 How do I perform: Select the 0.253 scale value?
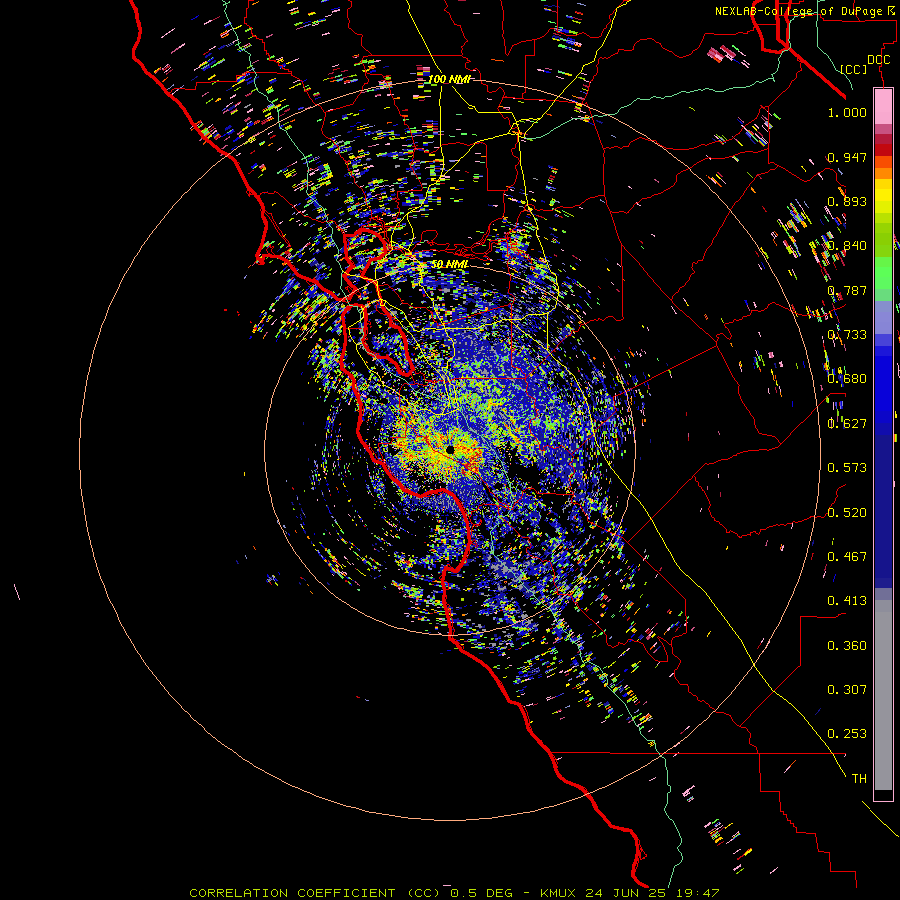[847, 734]
